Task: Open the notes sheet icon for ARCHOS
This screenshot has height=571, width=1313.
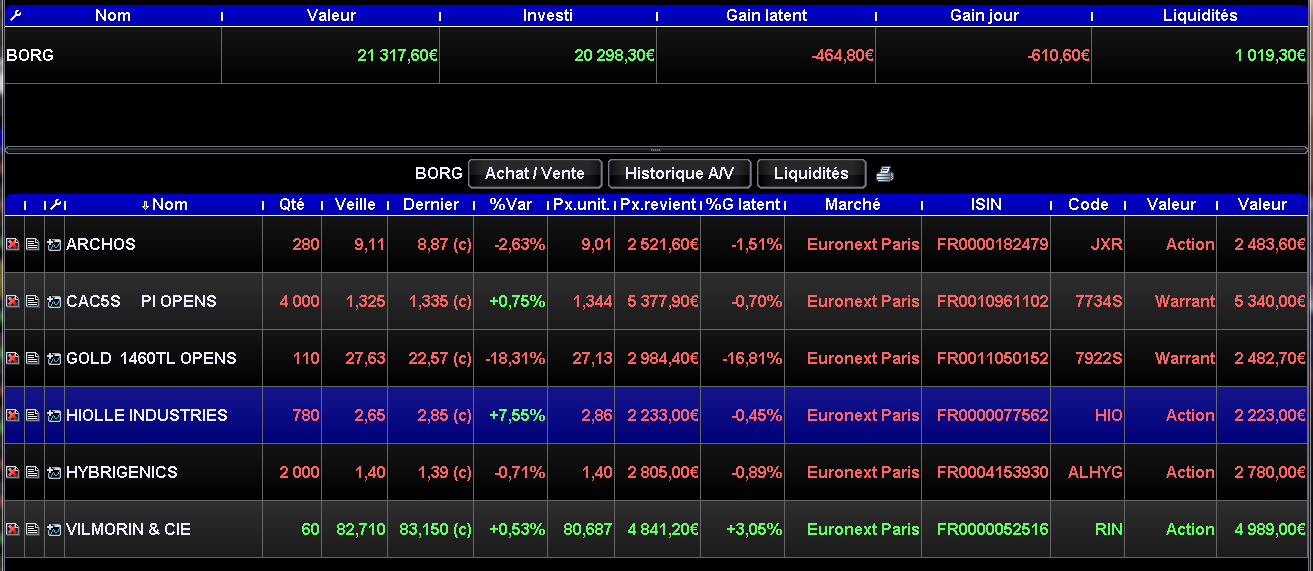Action: pos(33,245)
